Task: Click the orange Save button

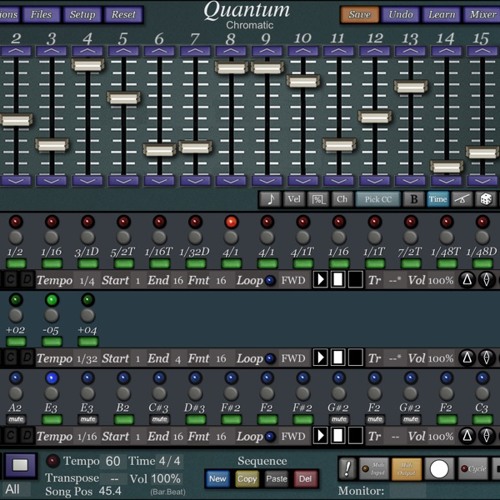Action: point(360,14)
